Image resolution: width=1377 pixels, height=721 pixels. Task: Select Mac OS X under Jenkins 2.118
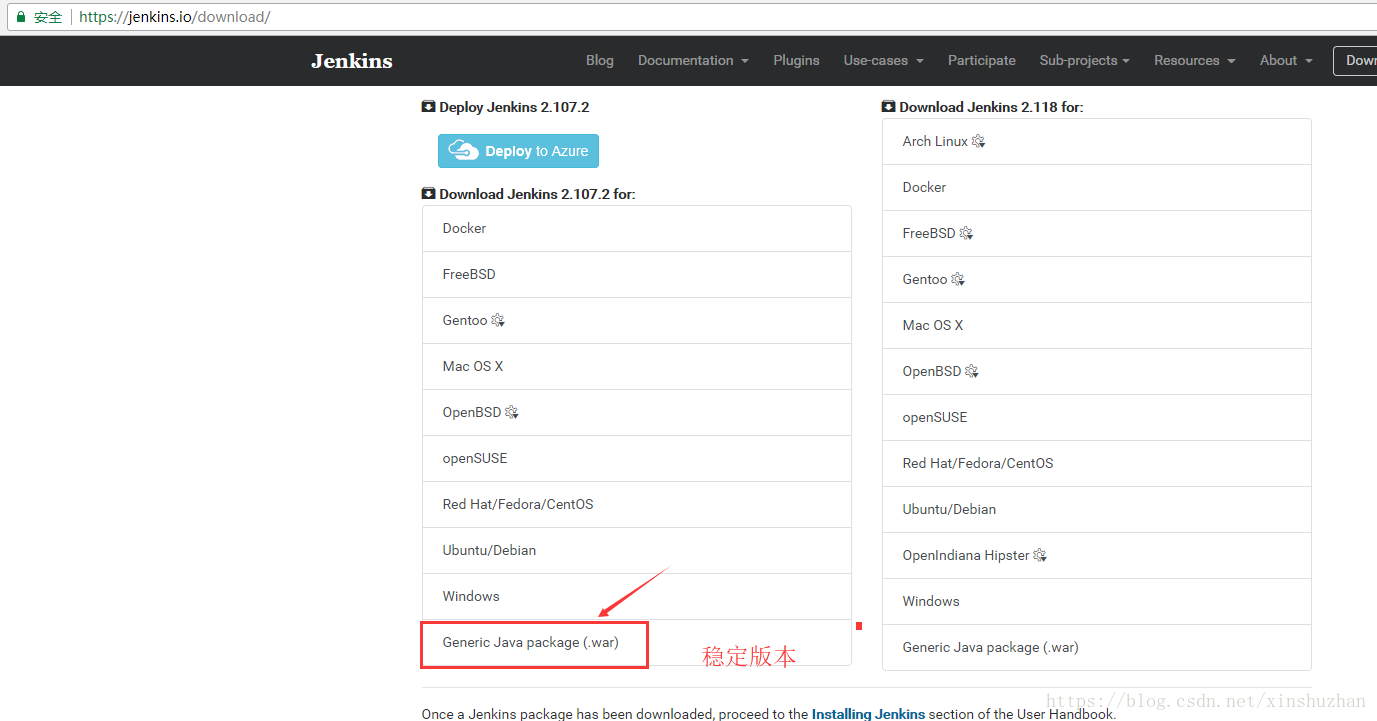point(1097,326)
